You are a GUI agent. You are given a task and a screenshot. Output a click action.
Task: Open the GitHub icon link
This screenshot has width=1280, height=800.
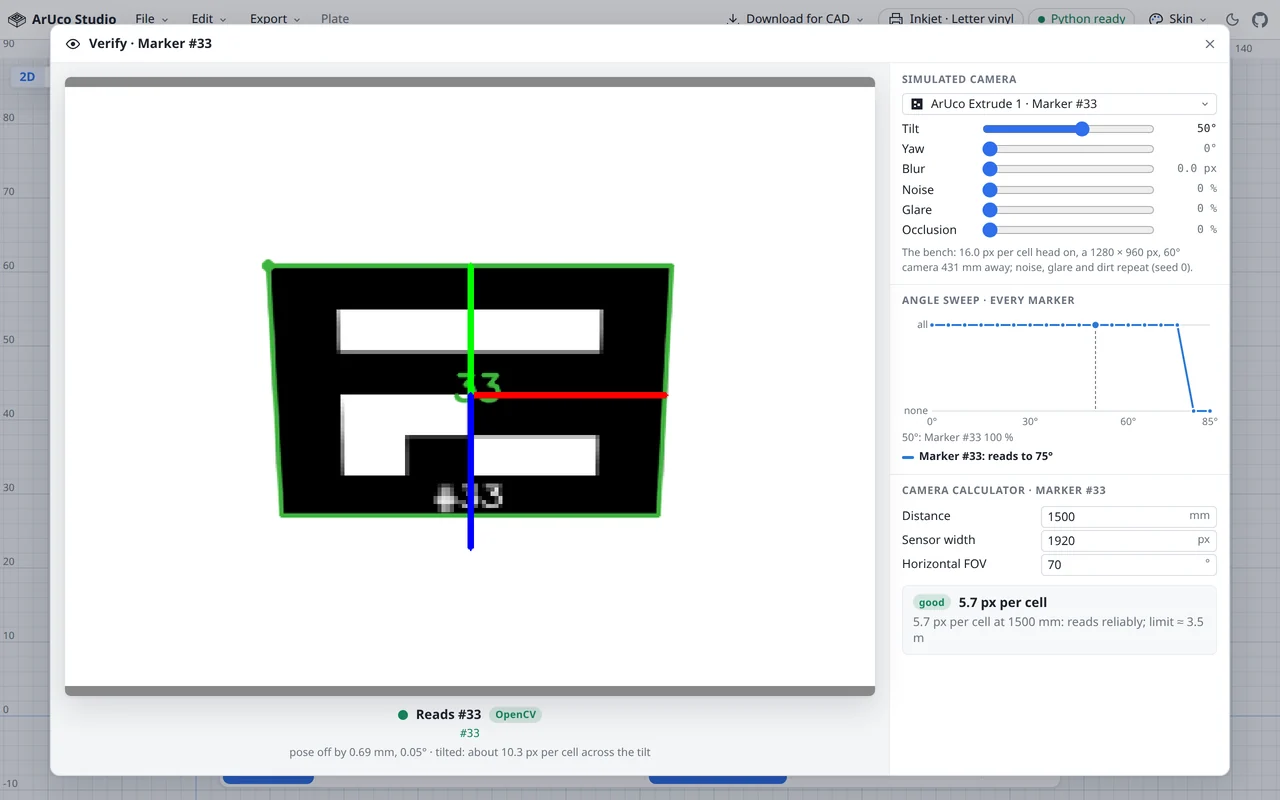tap(1260, 19)
